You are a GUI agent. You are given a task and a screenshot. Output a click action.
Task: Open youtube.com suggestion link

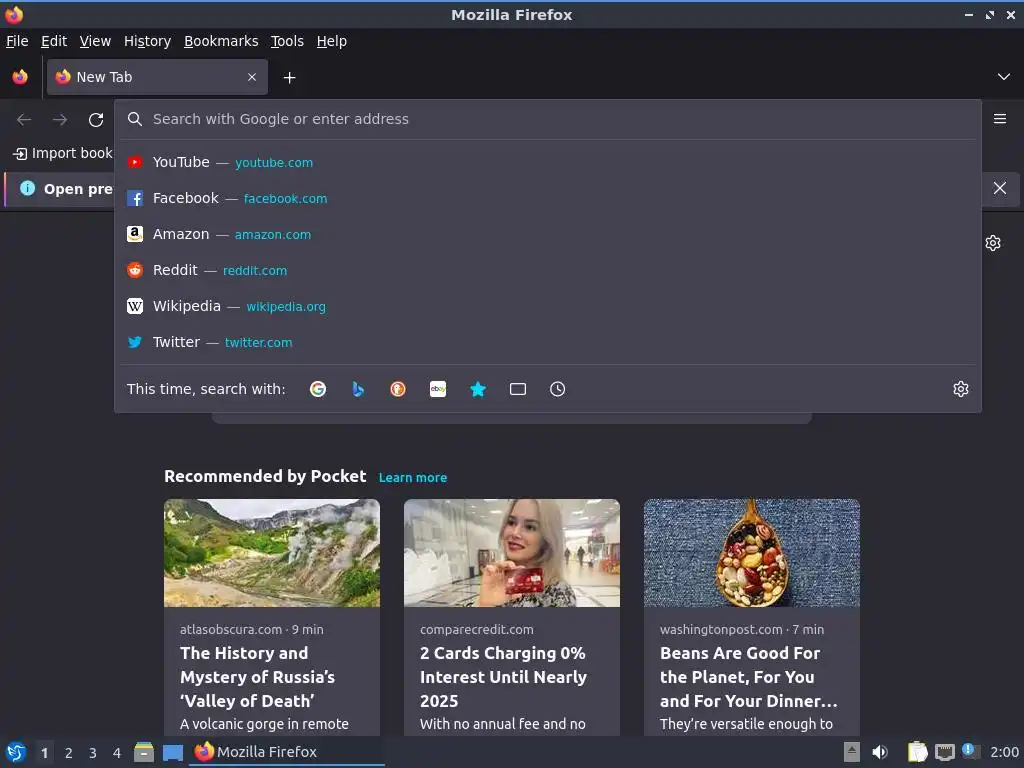pos(274,163)
